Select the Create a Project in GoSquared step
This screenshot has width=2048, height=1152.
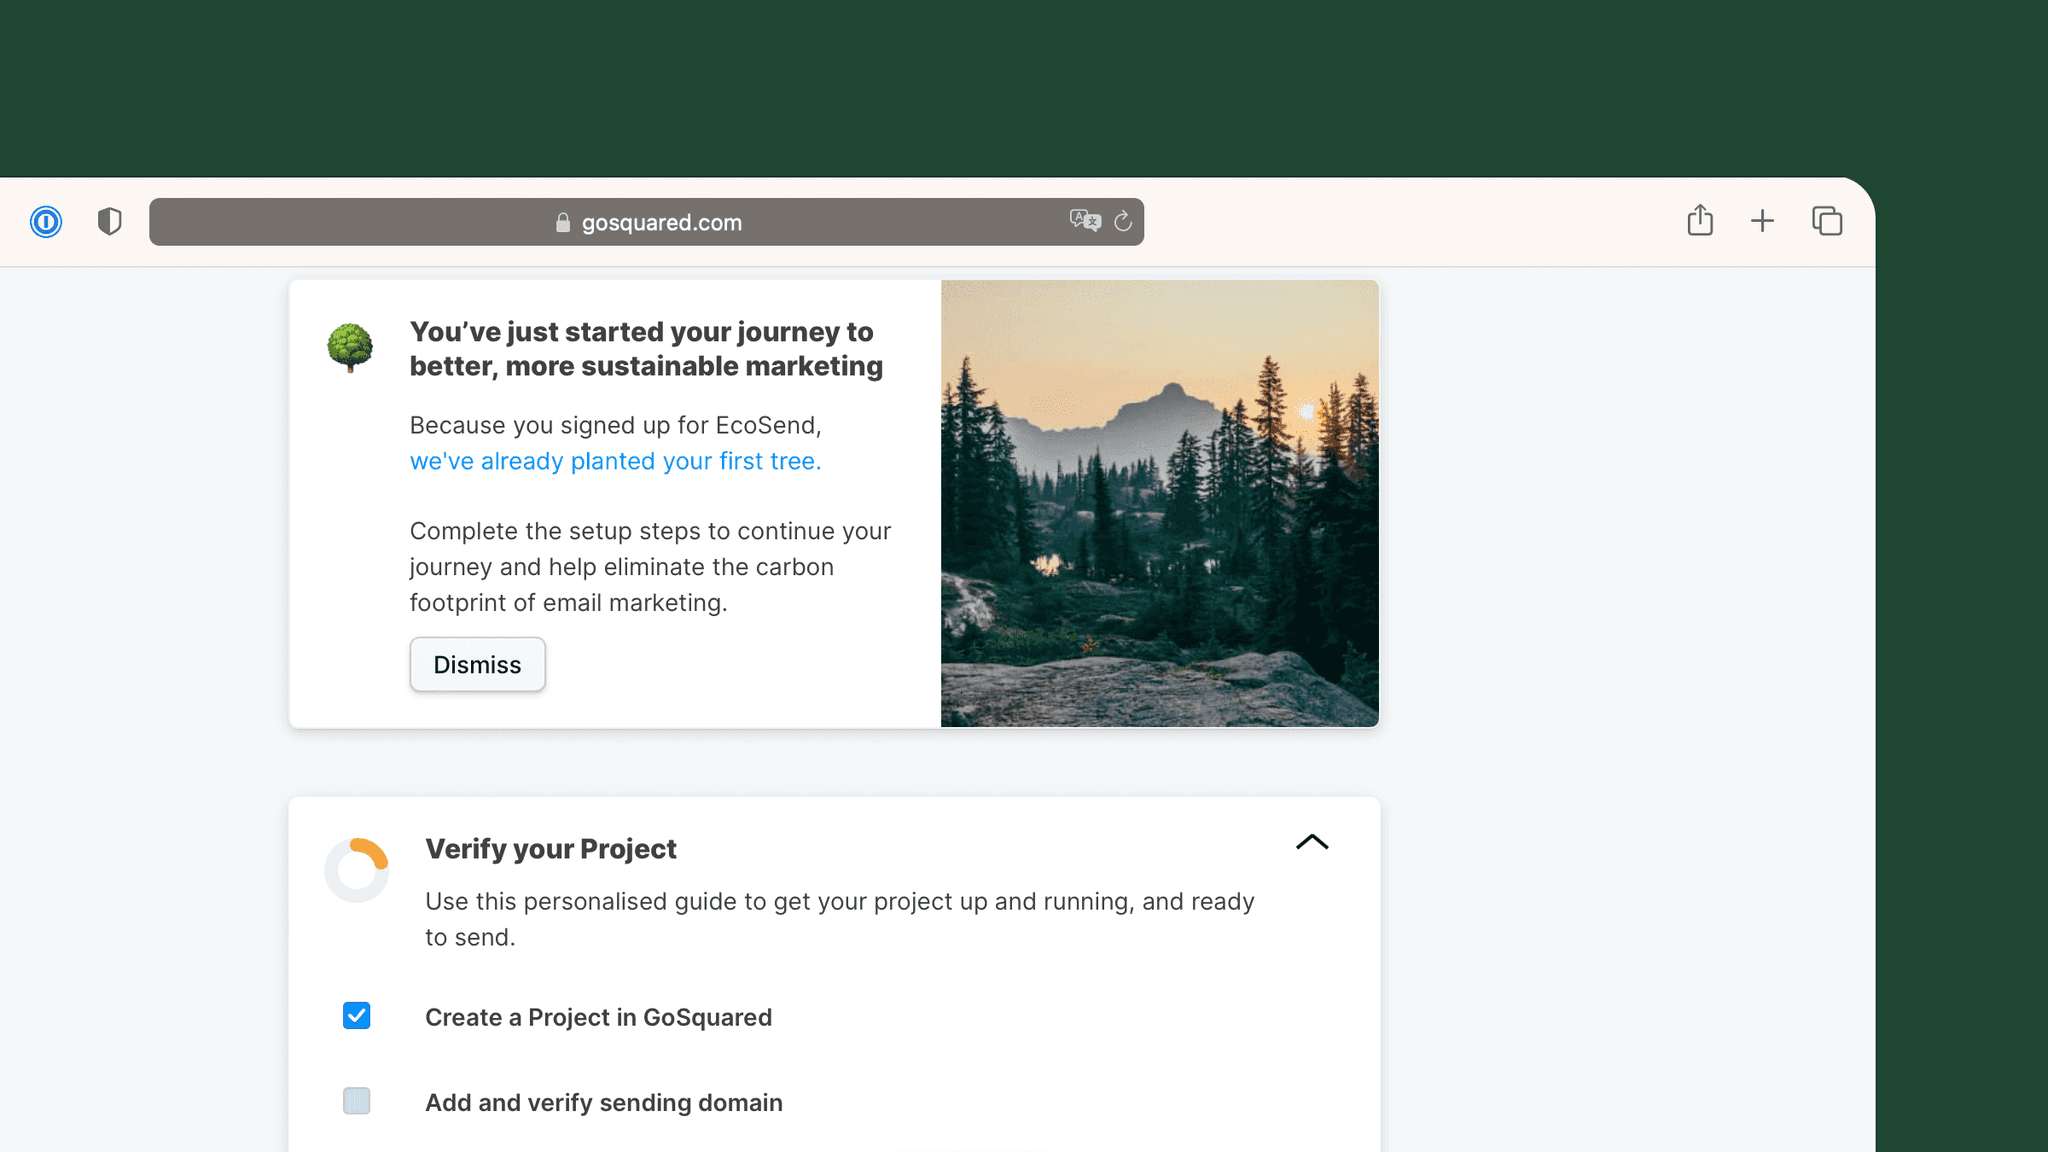pos(598,1017)
